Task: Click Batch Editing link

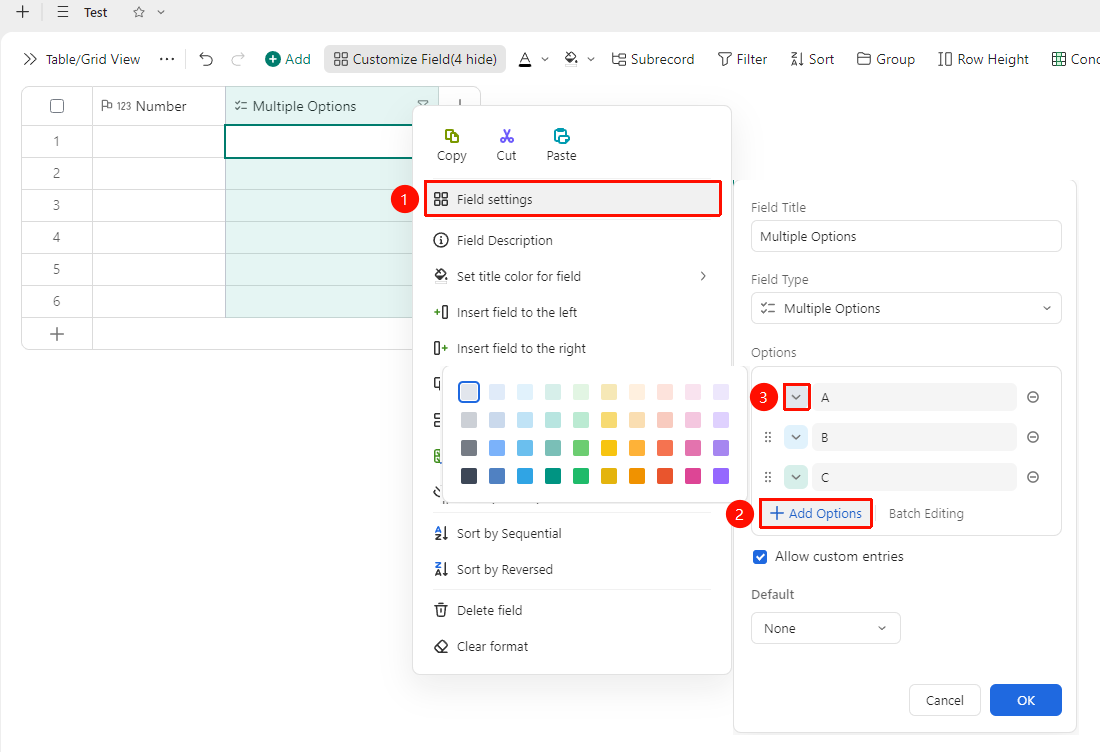Action: coord(926,513)
